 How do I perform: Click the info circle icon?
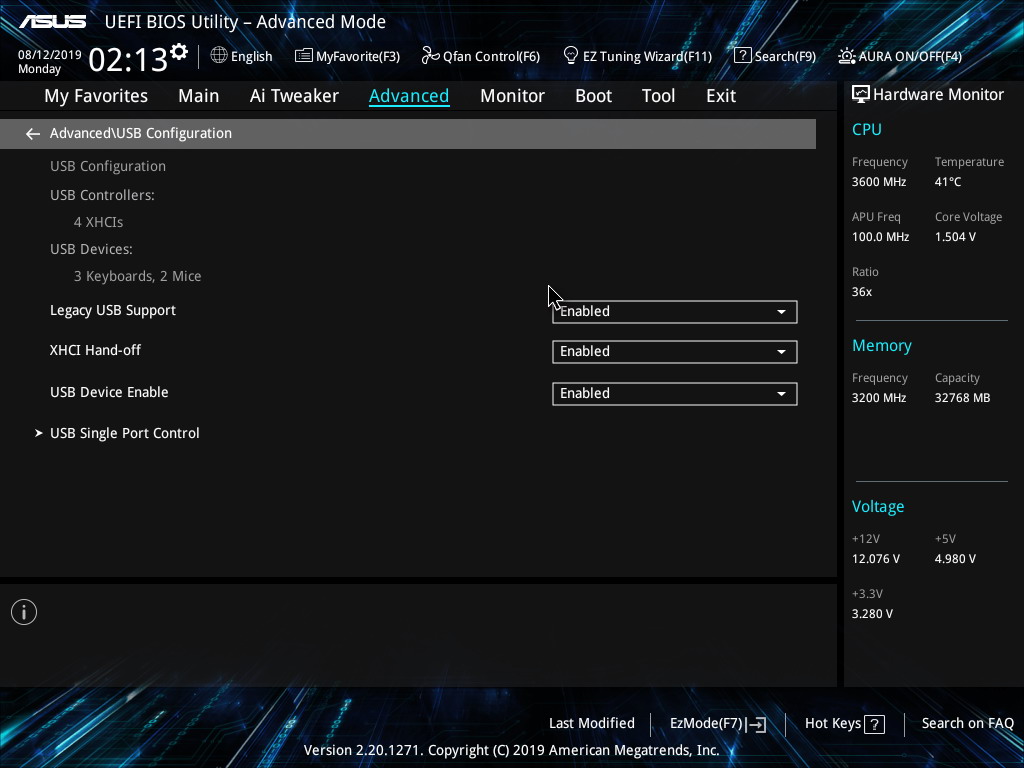click(x=24, y=612)
